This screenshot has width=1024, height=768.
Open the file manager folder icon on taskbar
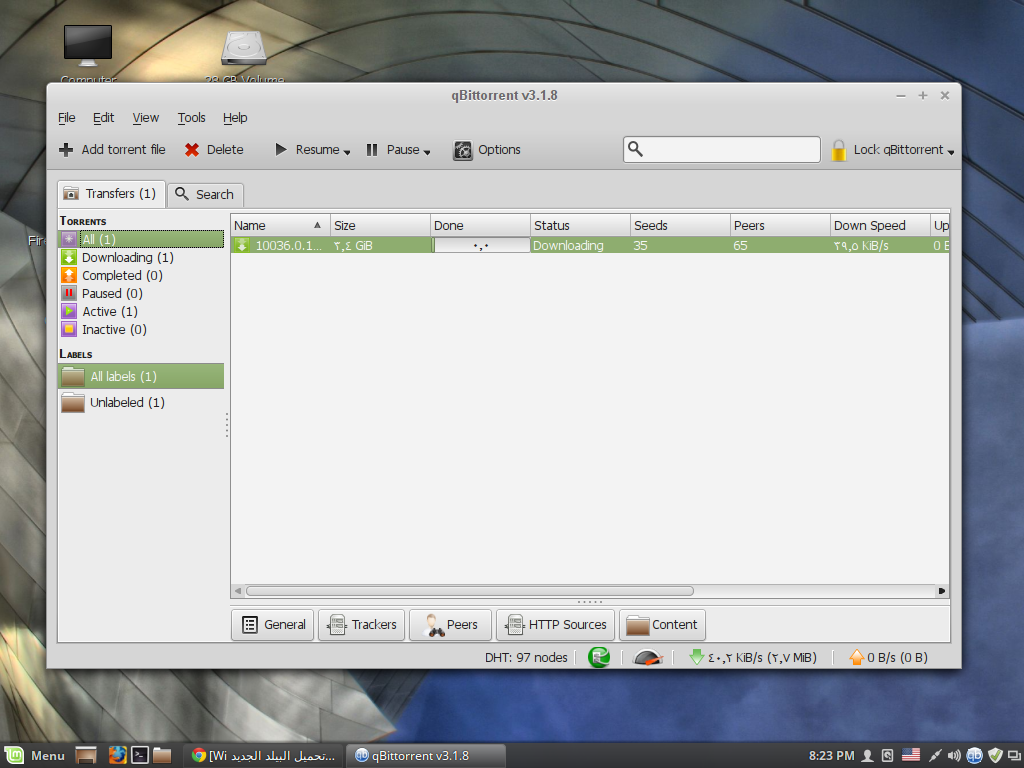click(162, 756)
